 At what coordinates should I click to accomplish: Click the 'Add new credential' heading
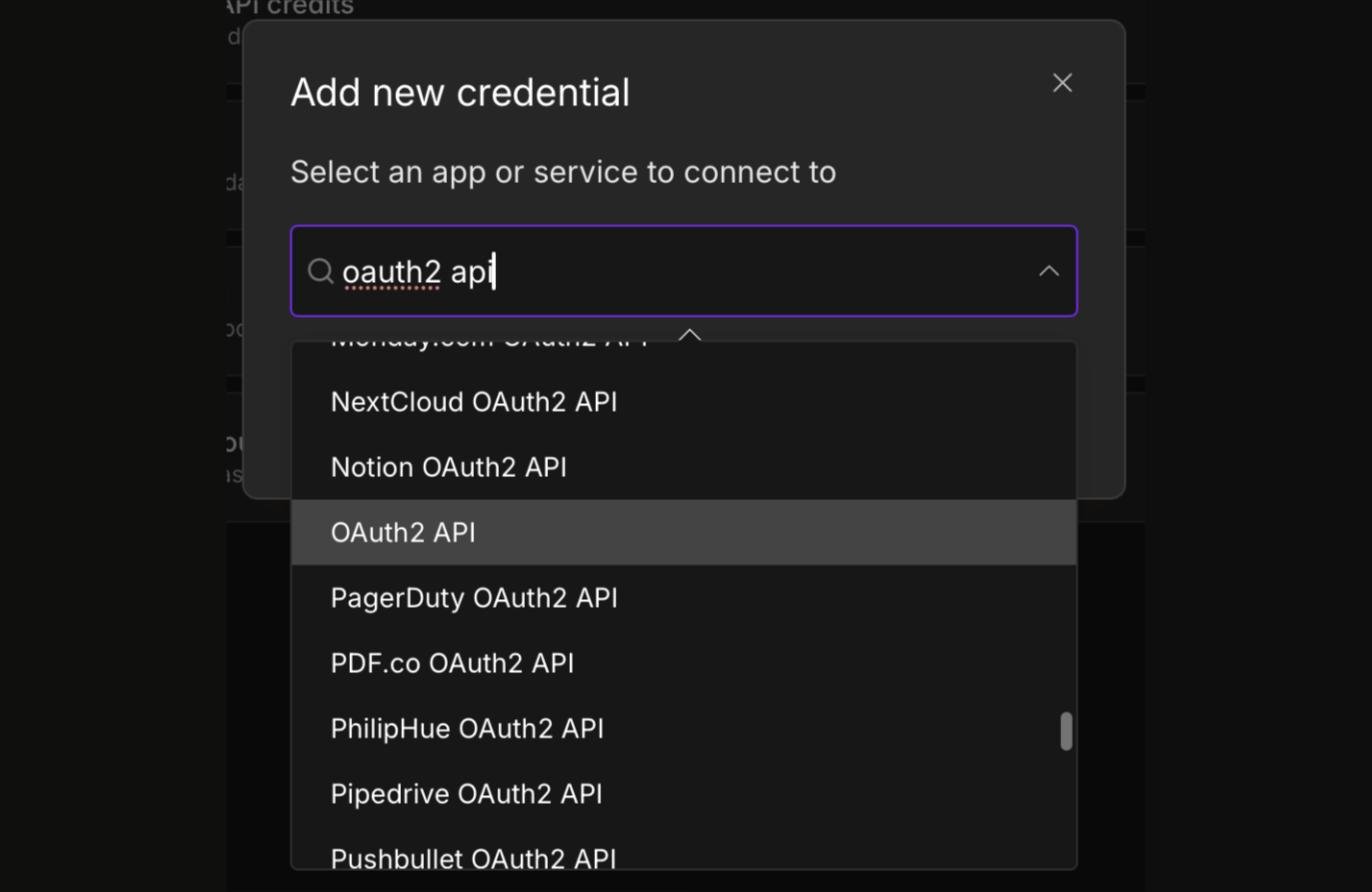(x=460, y=92)
